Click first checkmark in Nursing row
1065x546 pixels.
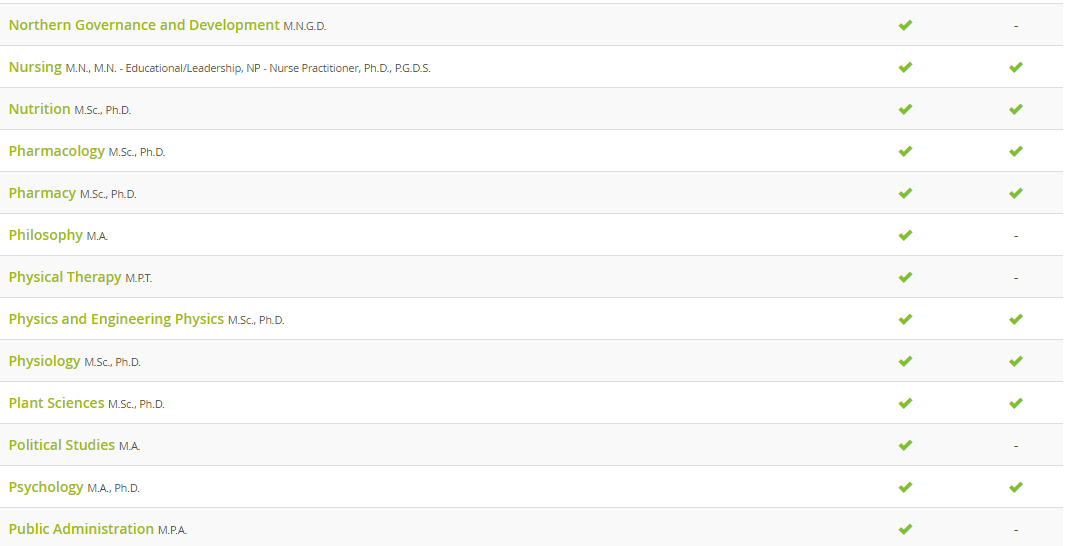(905, 67)
